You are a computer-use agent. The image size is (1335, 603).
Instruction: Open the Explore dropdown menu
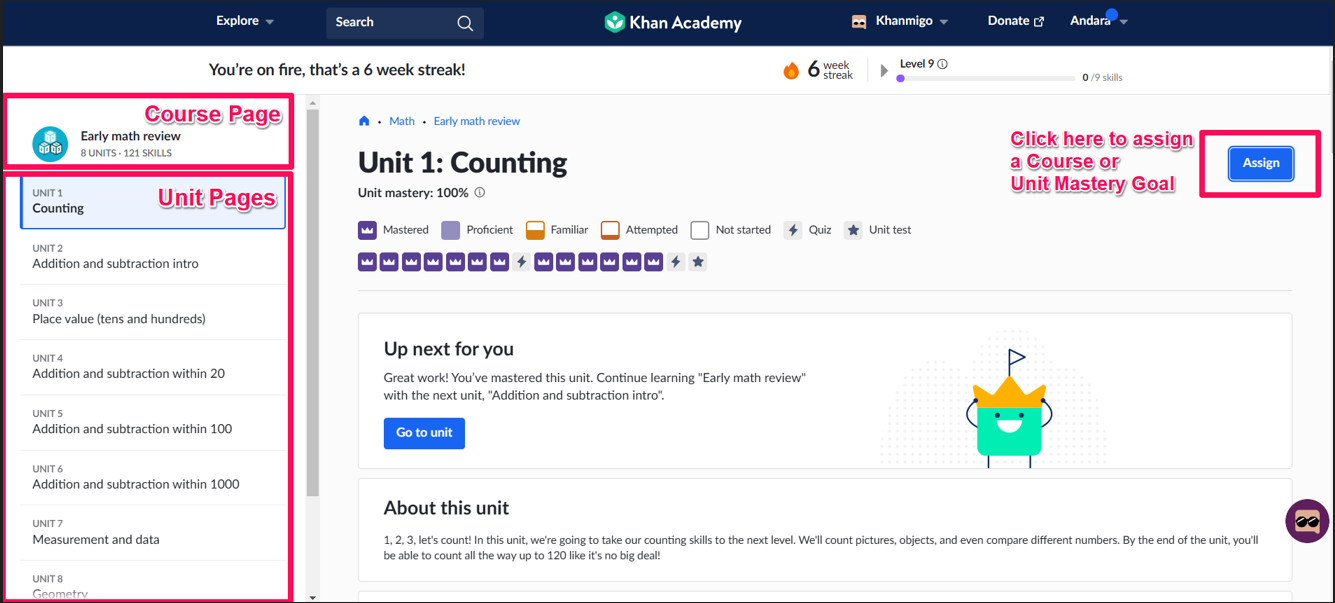point(245,21)
